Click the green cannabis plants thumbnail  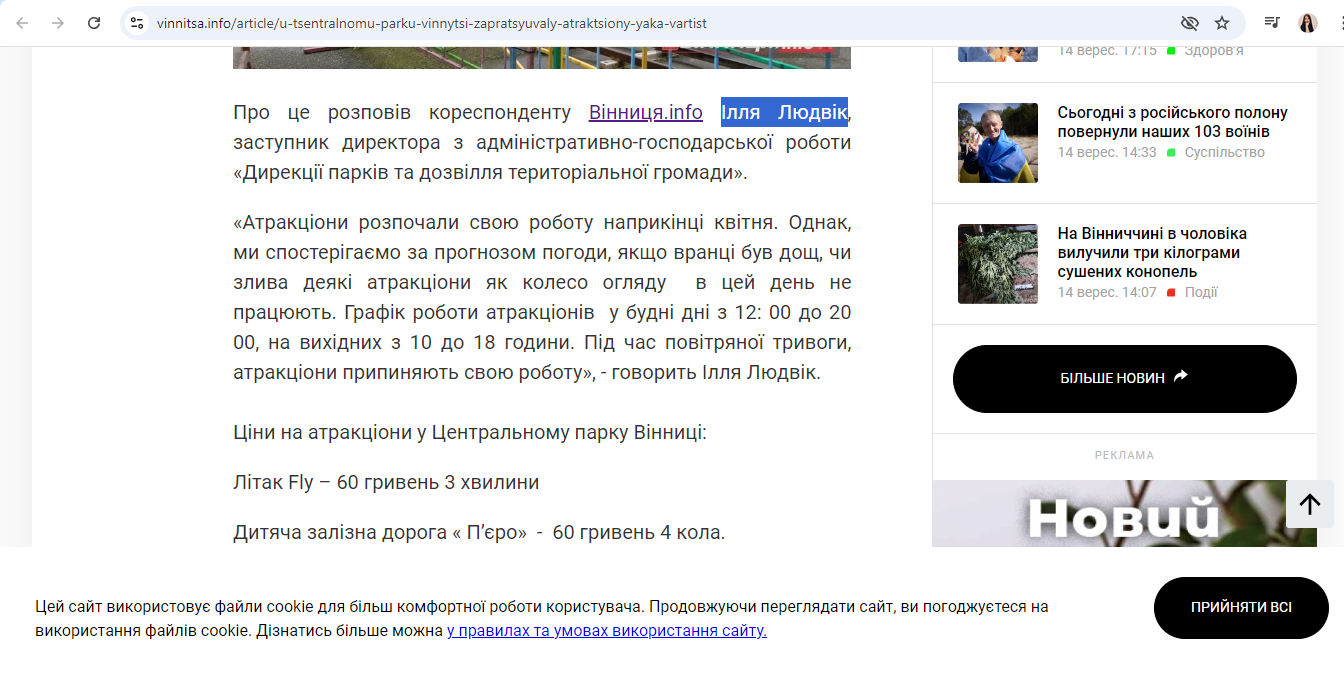click(x=997, y=264)
